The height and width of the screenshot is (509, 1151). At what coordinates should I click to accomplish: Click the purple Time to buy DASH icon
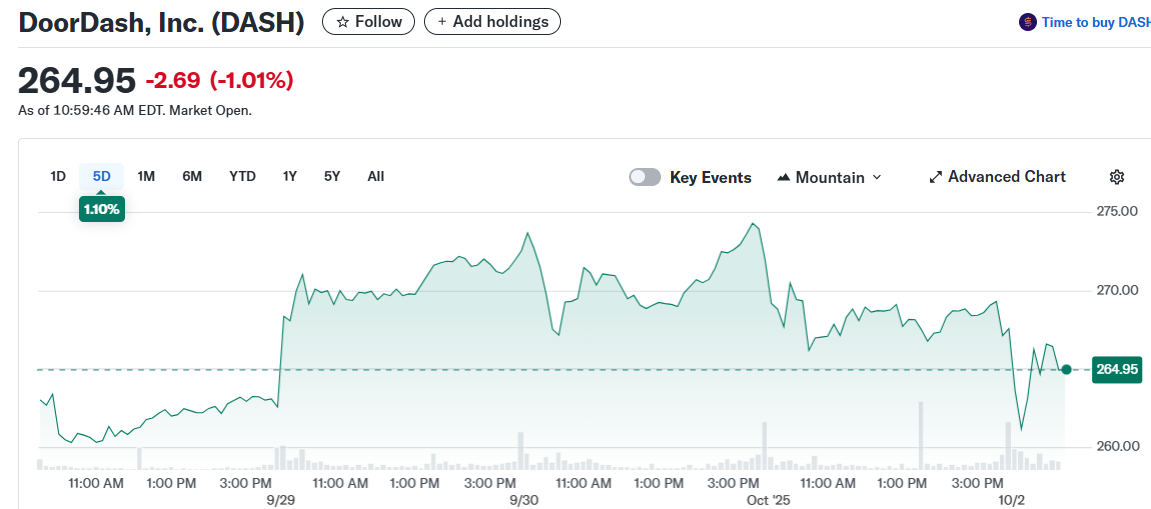[1027, 22]
